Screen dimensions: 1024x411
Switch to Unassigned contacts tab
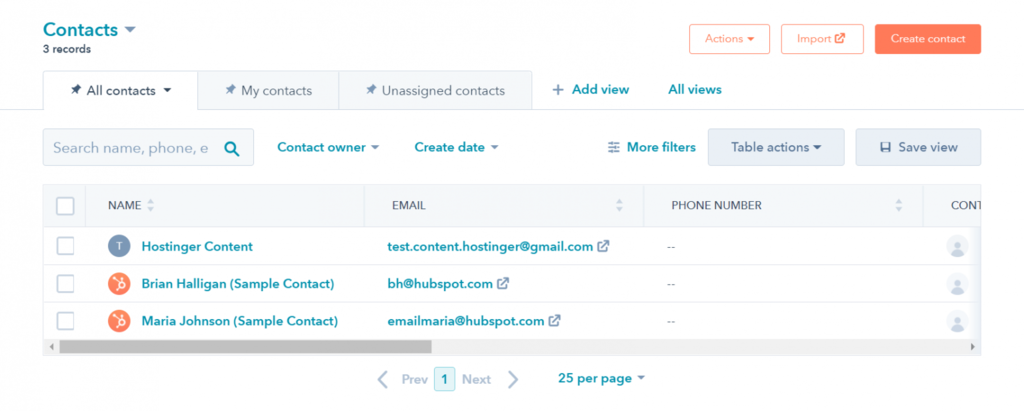pyautogui.click(x=435, y=91)
